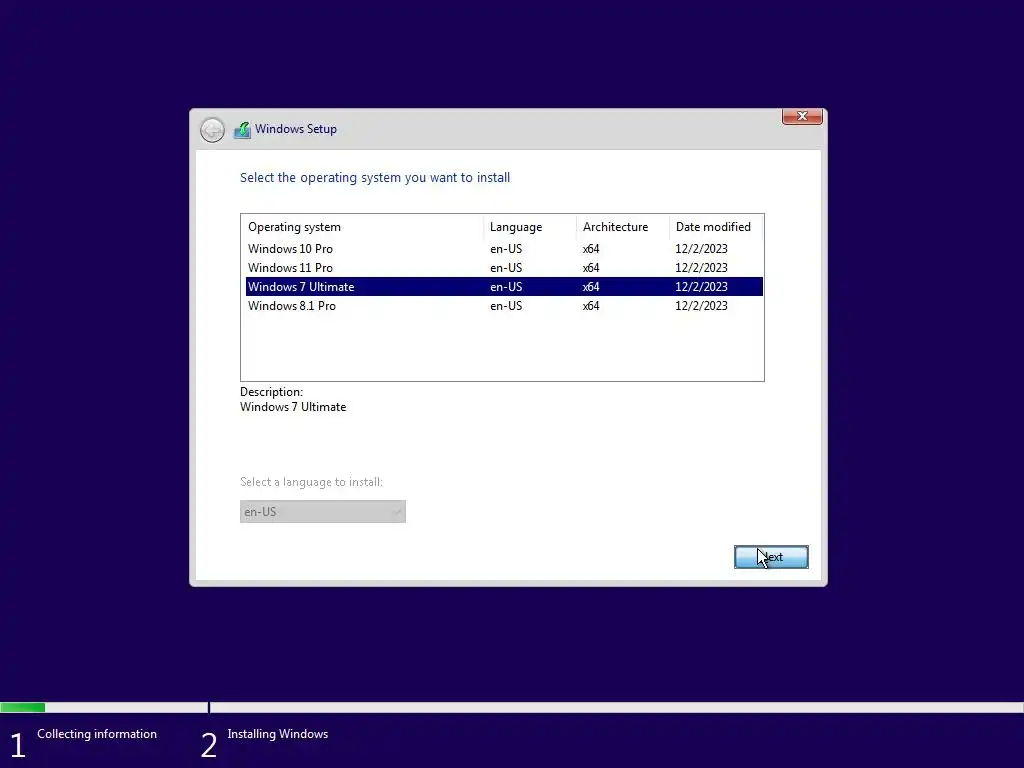Screen dimensions: 1024x768
Task: Click the Collecting information step label
Action: point(97,734)
